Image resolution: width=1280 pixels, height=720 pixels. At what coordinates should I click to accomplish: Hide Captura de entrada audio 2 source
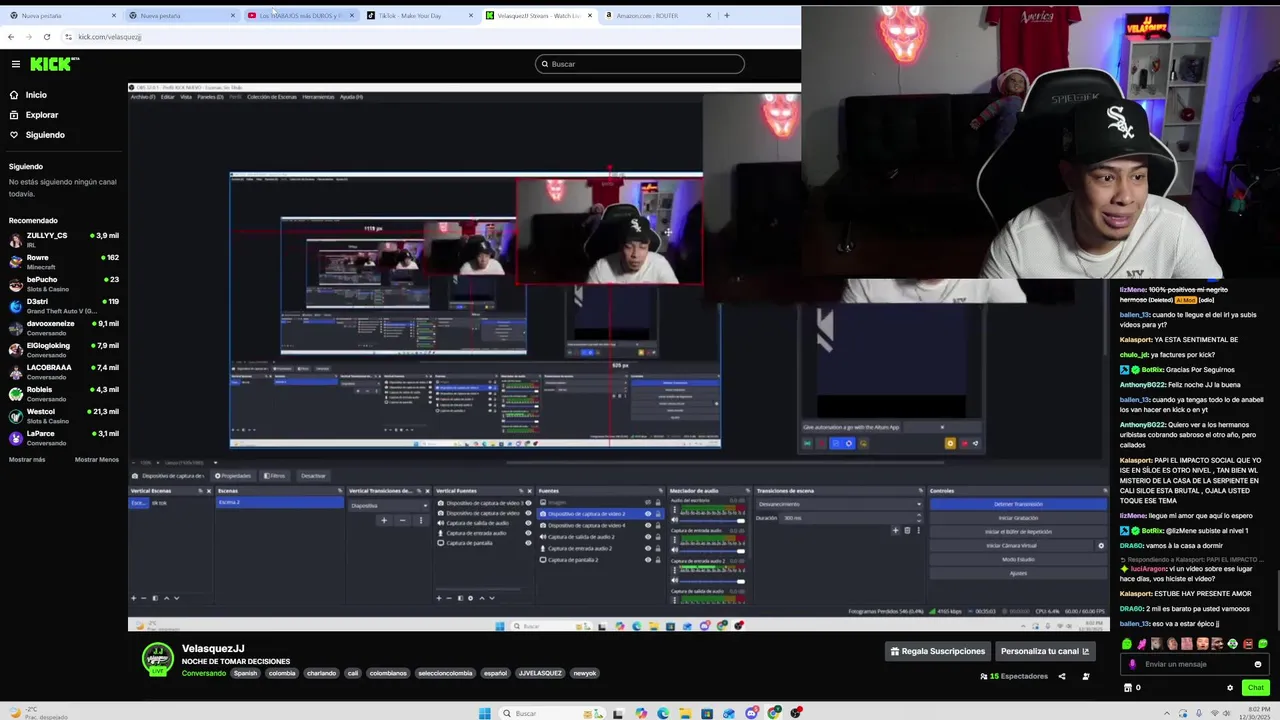[647, 548]
